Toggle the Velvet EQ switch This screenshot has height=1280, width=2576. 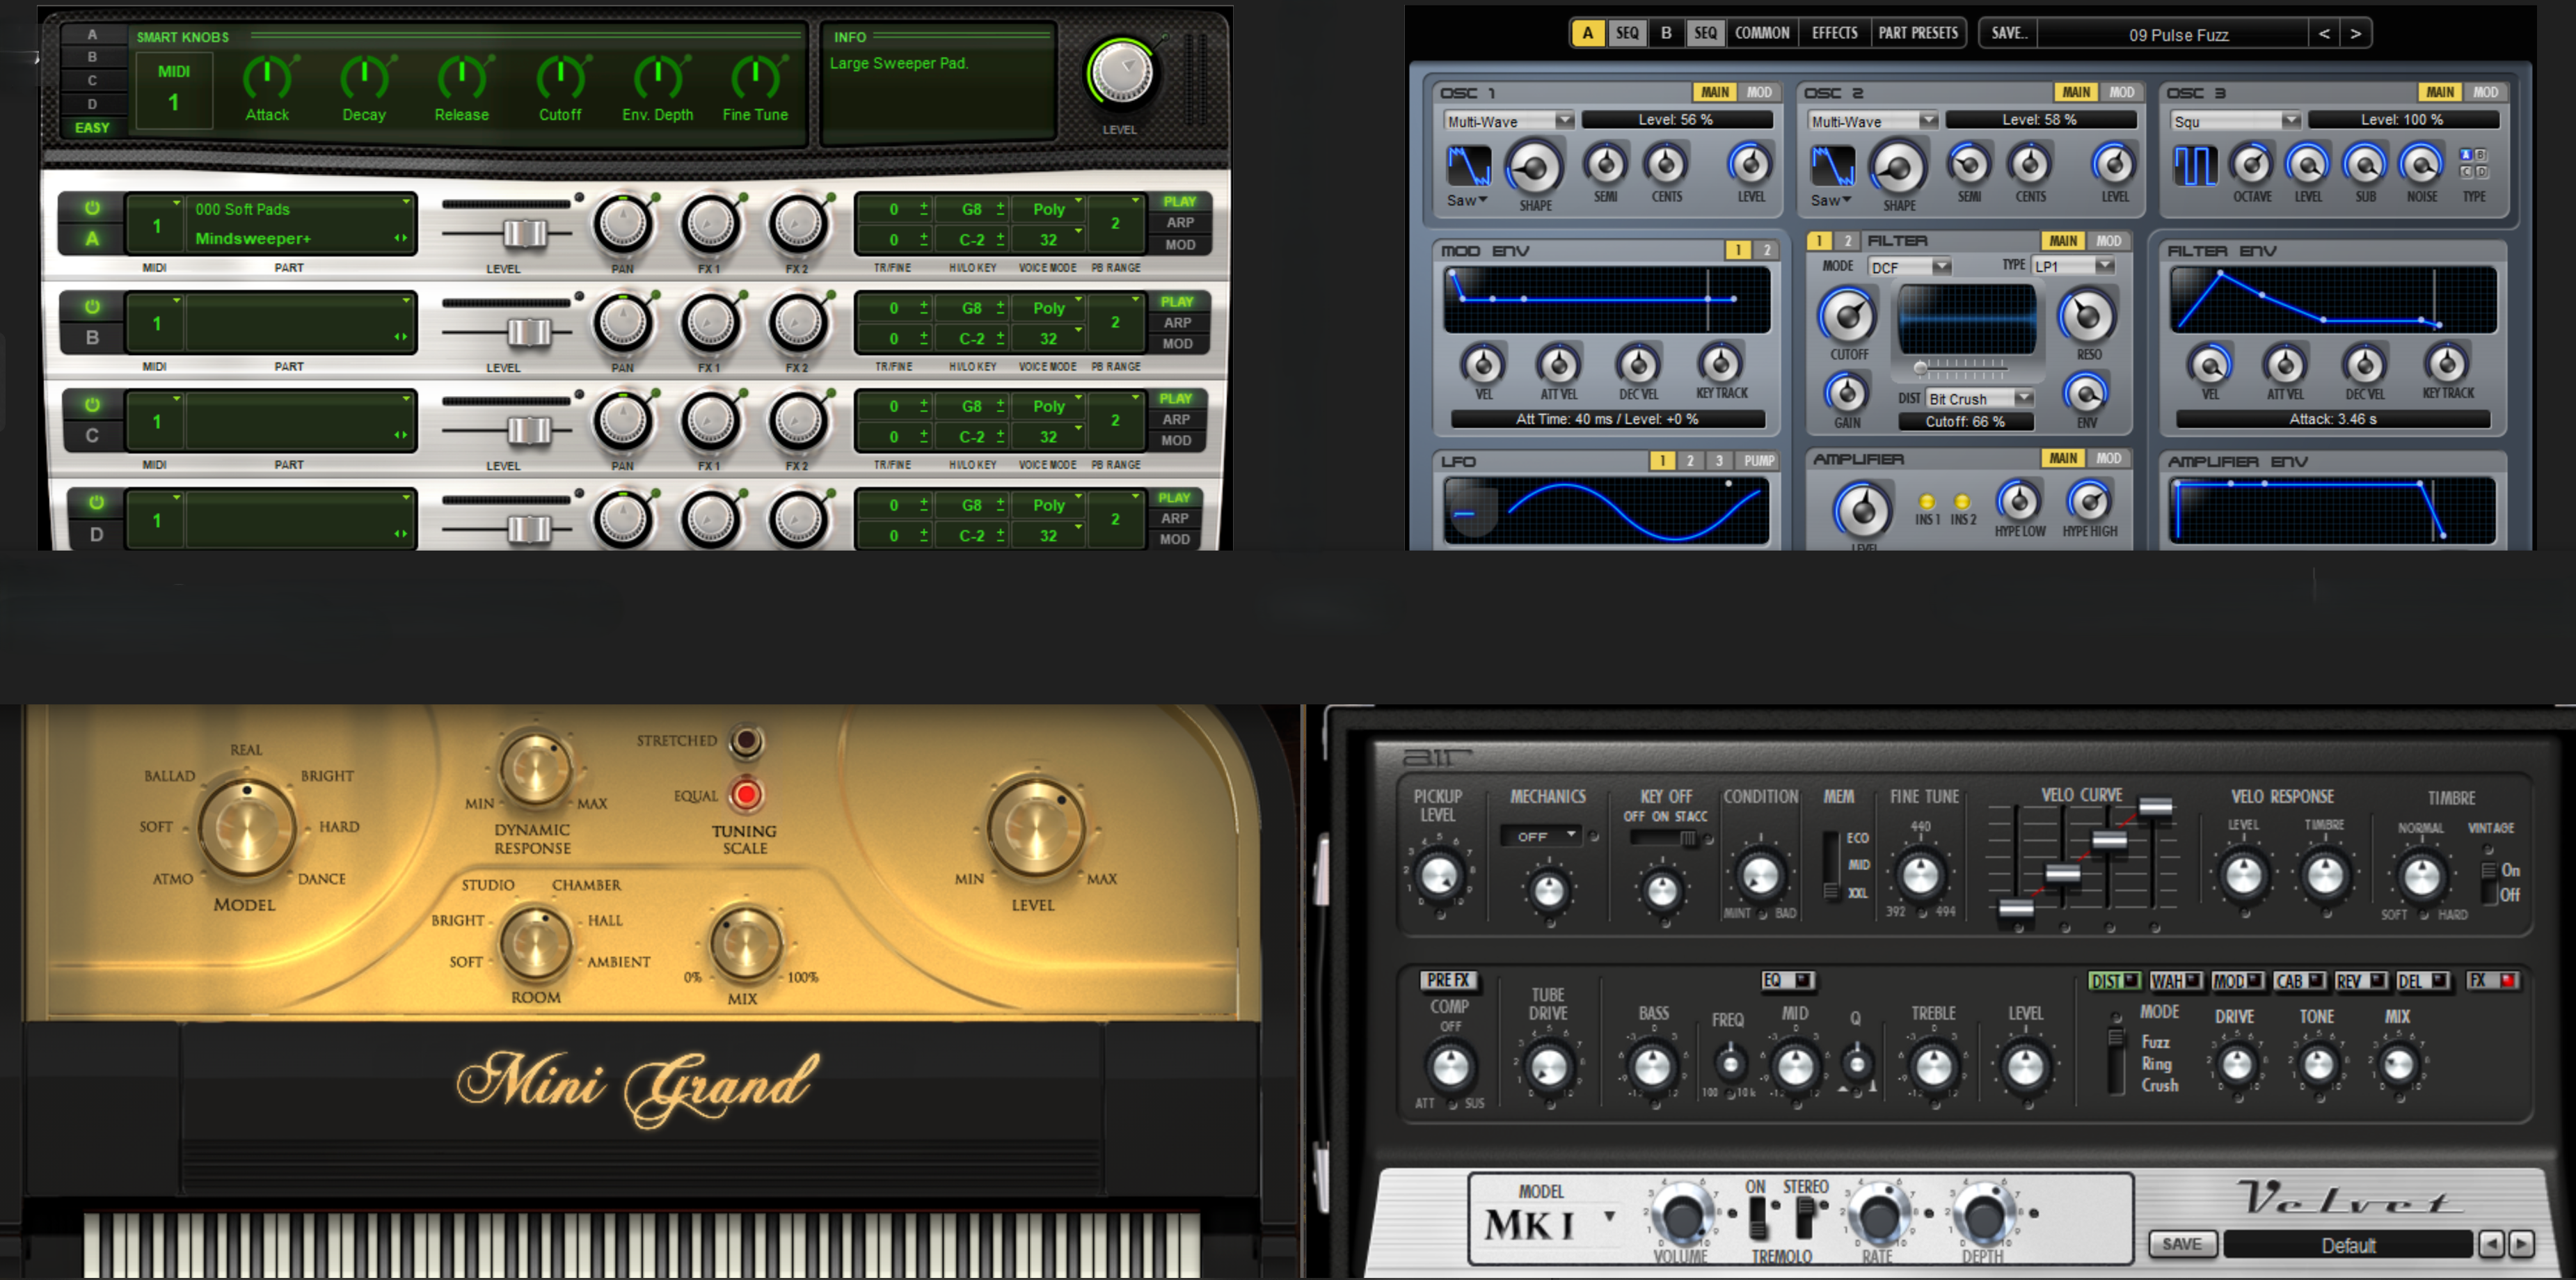(x=1787, y=980)
